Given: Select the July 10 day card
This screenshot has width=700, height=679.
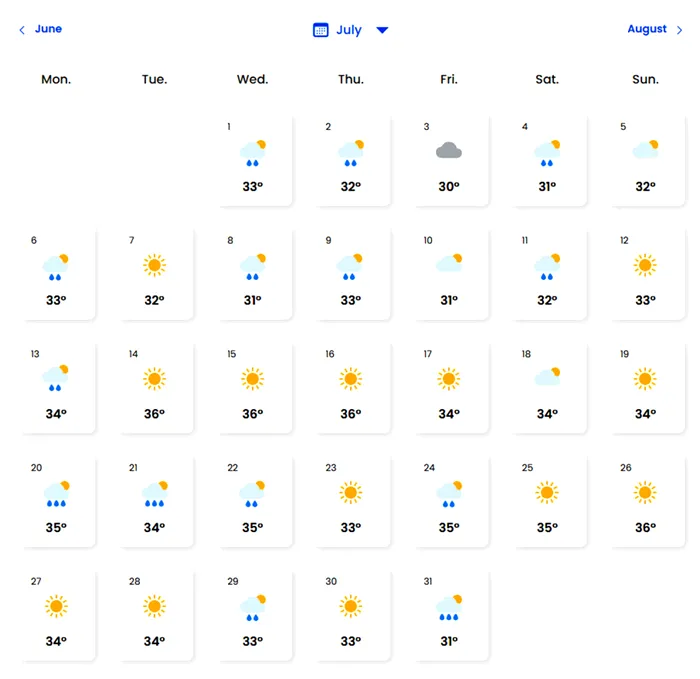Looking at the screenshot, I should (449, 274).
